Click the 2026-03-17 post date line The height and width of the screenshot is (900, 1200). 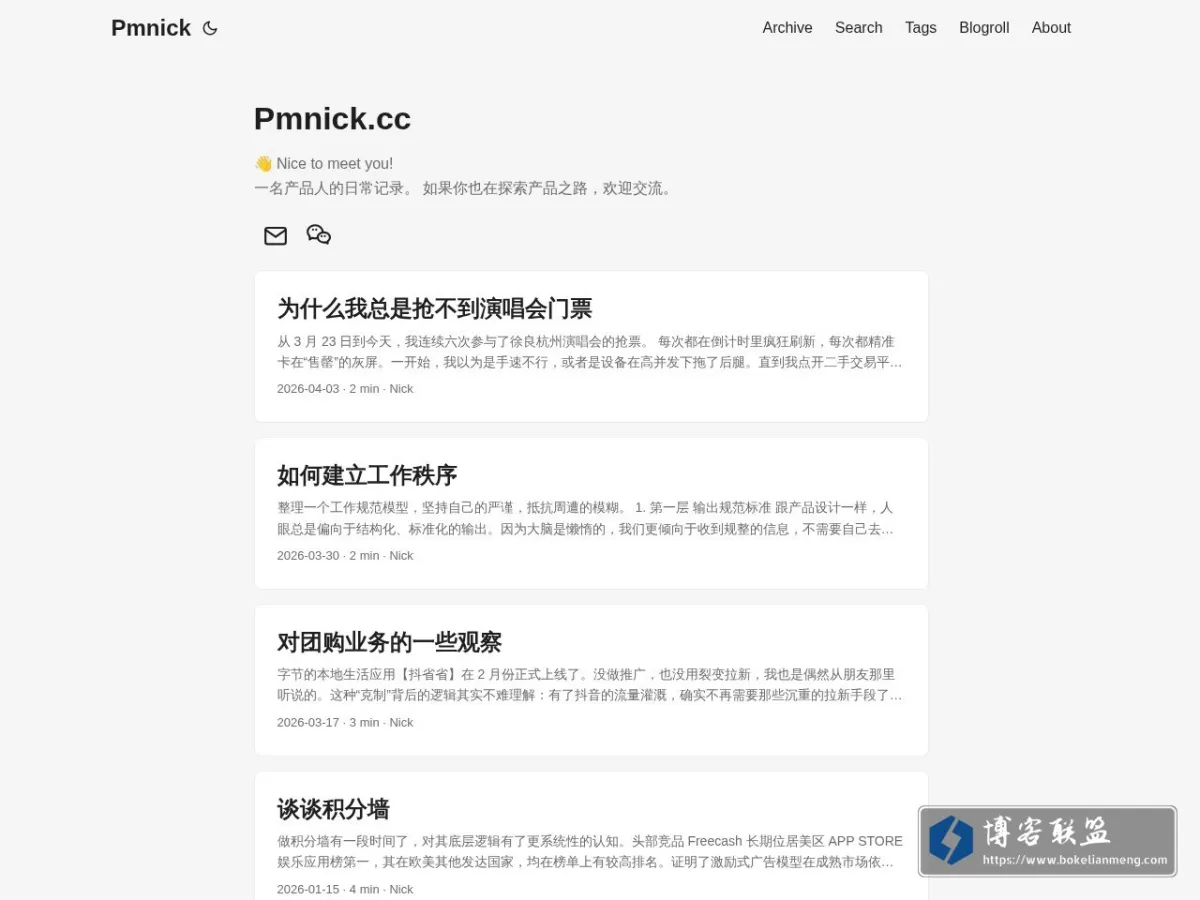pos(345,723)
